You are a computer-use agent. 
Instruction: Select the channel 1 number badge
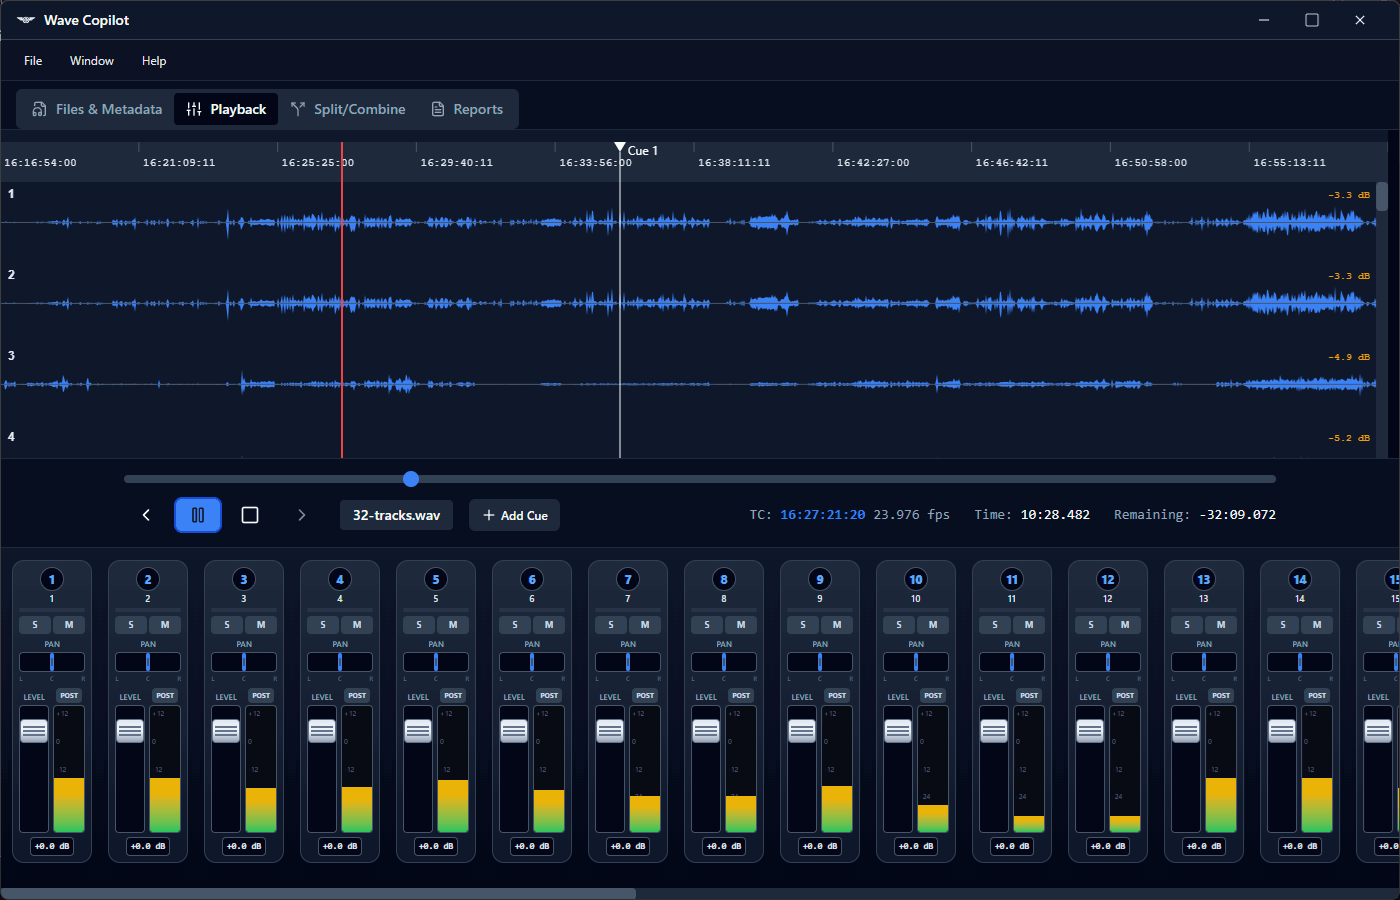coord(52,579)
